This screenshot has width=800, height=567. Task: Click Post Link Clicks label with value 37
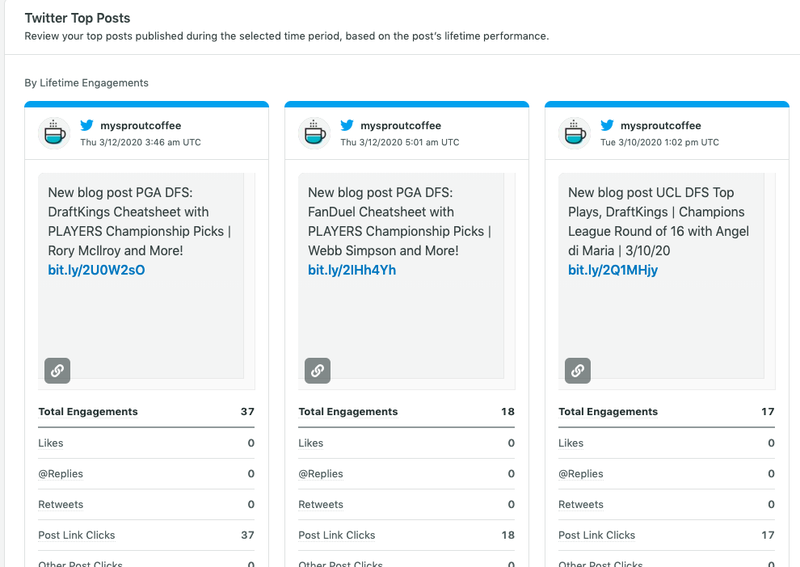tap(77, 535)
